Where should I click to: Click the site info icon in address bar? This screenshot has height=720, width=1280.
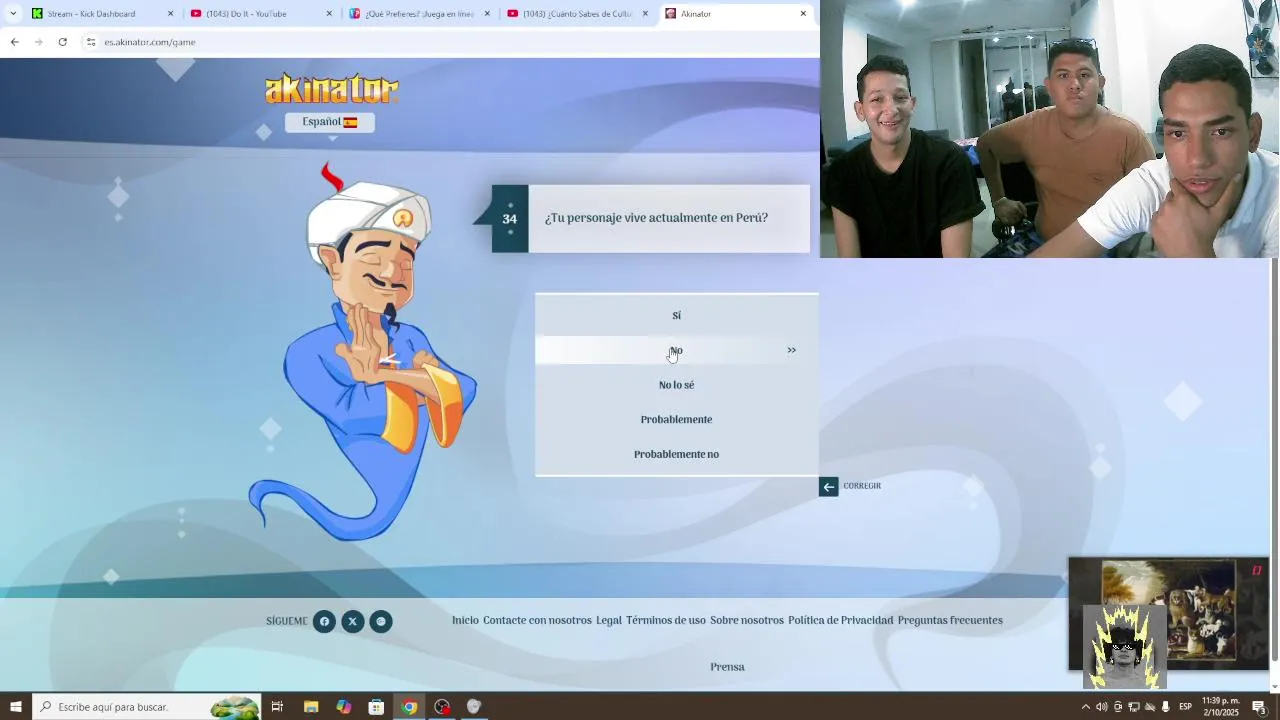(91, 42)
